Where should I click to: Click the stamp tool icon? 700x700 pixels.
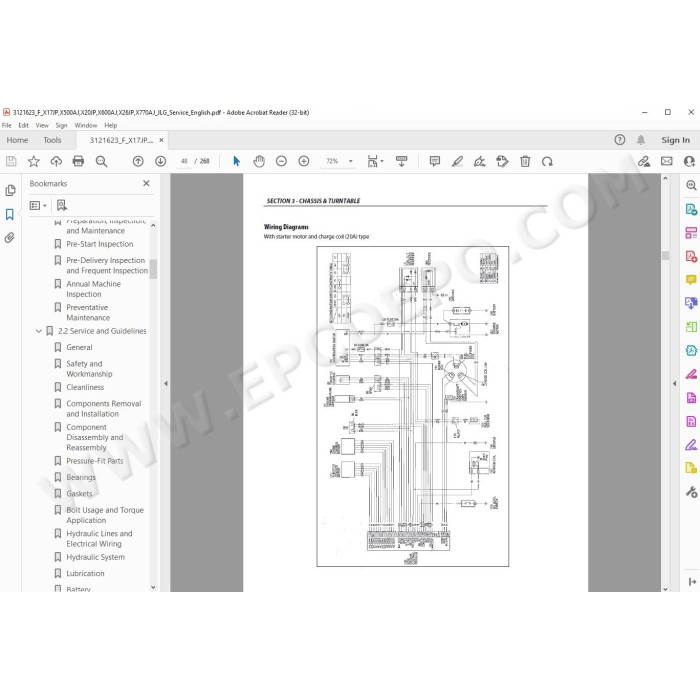502,161
